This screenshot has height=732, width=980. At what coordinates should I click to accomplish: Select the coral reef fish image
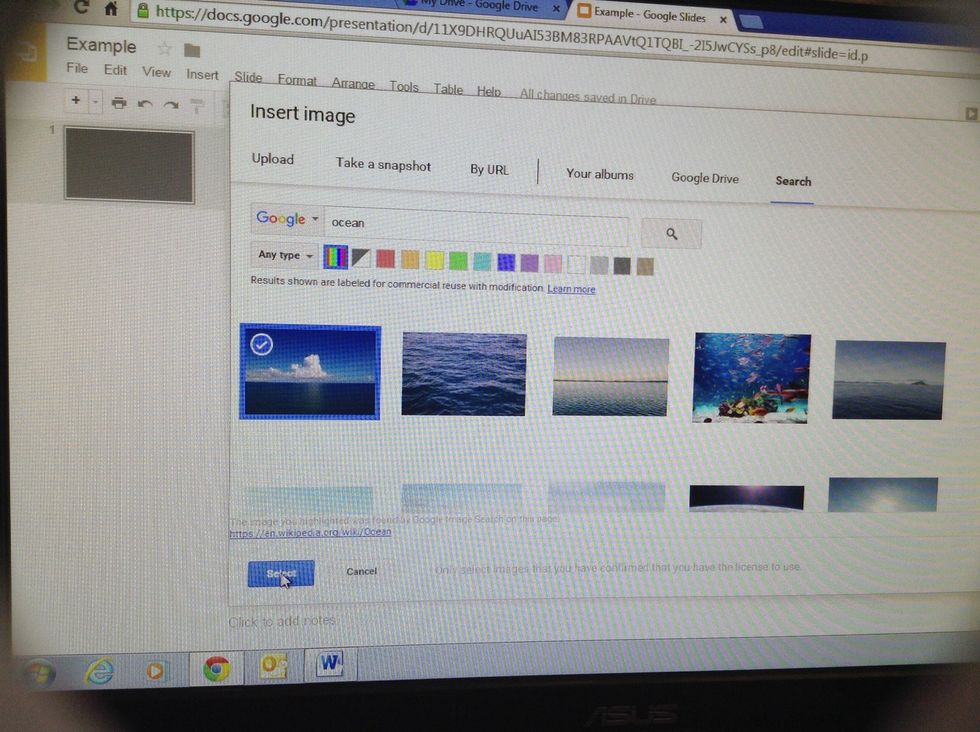pos(751,378)
